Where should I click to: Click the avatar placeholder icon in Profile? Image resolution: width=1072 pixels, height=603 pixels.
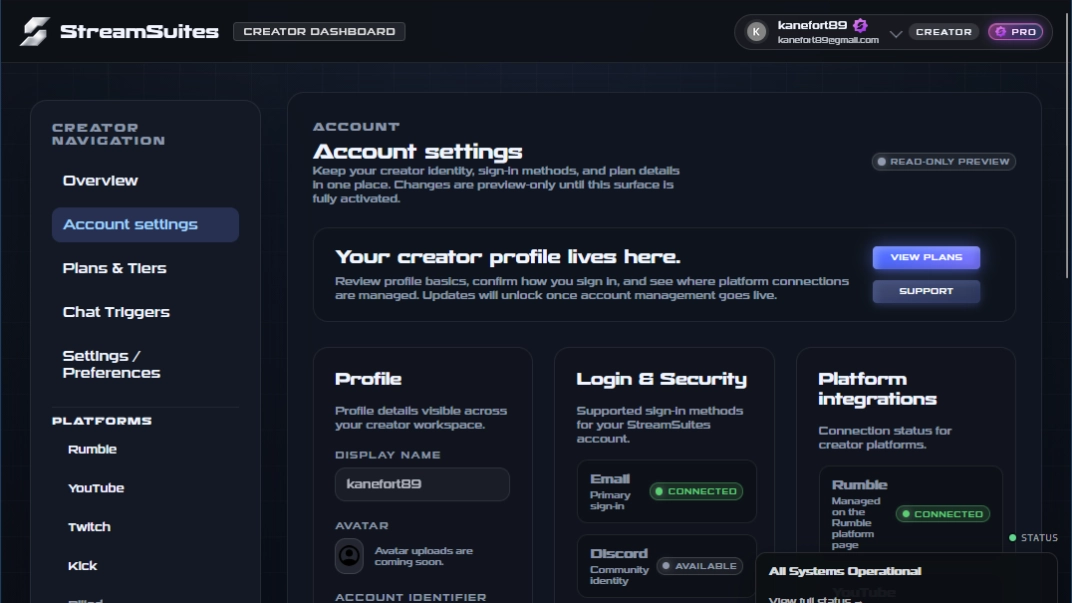[x=349, y=555]
